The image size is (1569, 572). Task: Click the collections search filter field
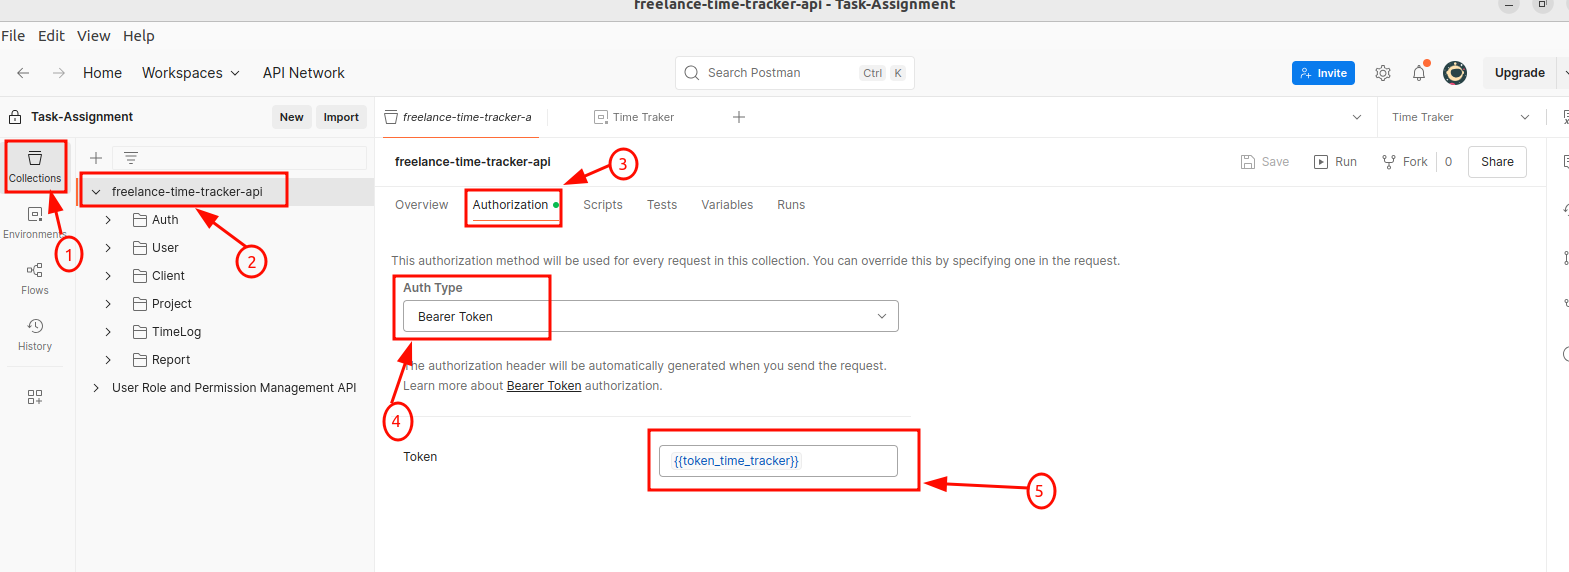click(x=240, y=158)
